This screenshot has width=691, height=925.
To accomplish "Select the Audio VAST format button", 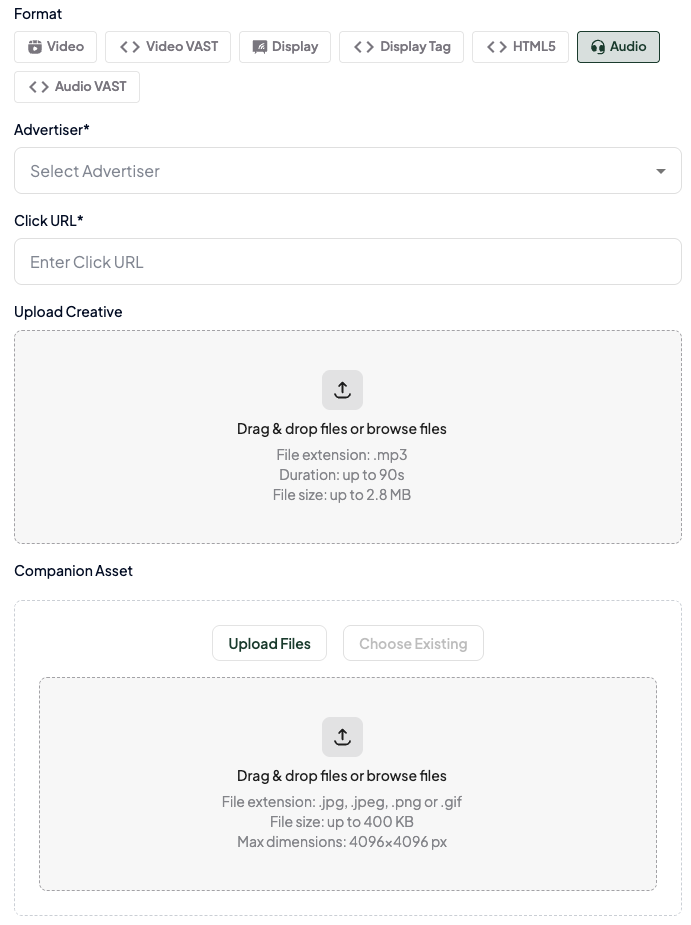I will (x=77, y=87).
